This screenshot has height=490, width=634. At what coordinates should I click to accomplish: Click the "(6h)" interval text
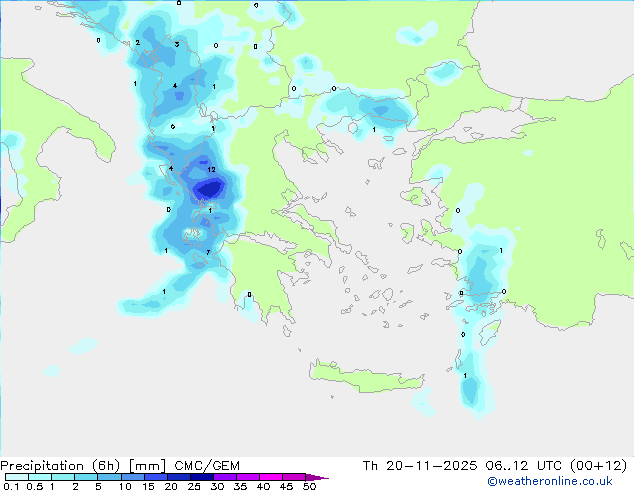tap(106, 466)
